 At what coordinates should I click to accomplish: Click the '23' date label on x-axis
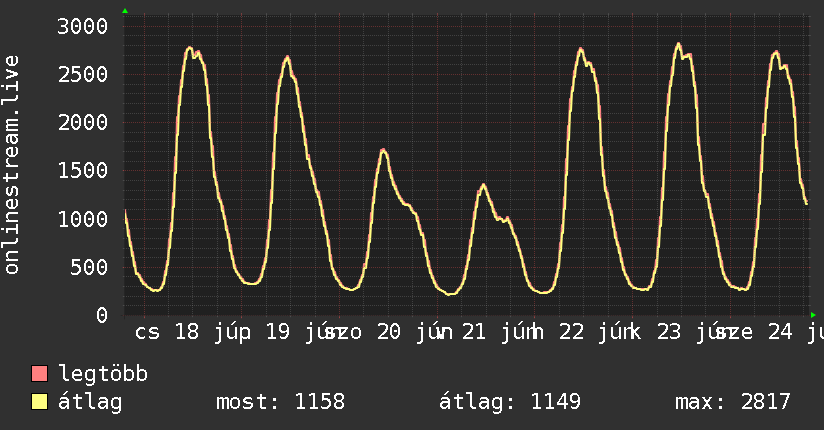[669, 332]
